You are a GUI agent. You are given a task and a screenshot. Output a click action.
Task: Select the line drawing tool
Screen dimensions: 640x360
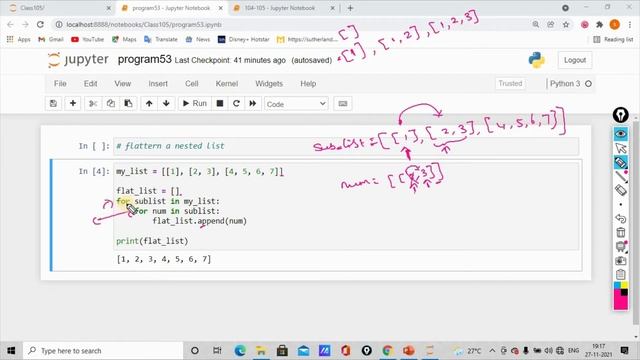click(x=620, y=176)
